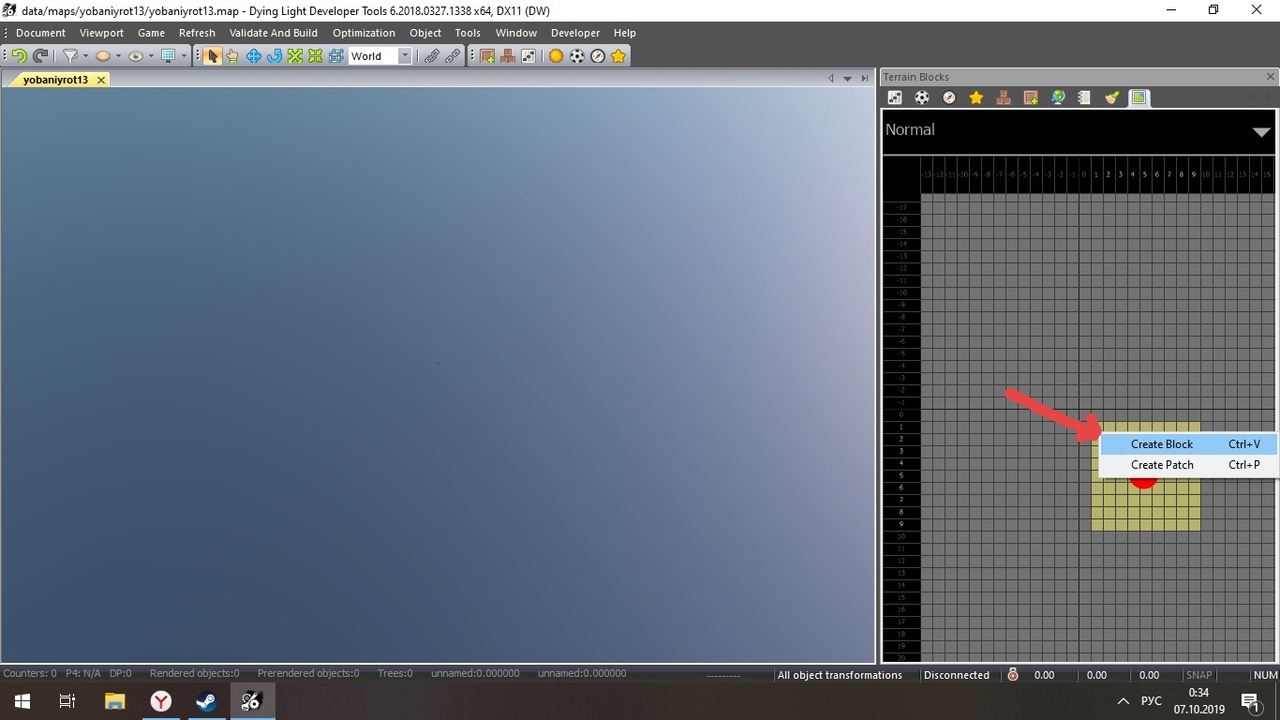Select the yobaniyrot13 document tab
This screenshot has height=720, width=1280.
tap(56, 80)
